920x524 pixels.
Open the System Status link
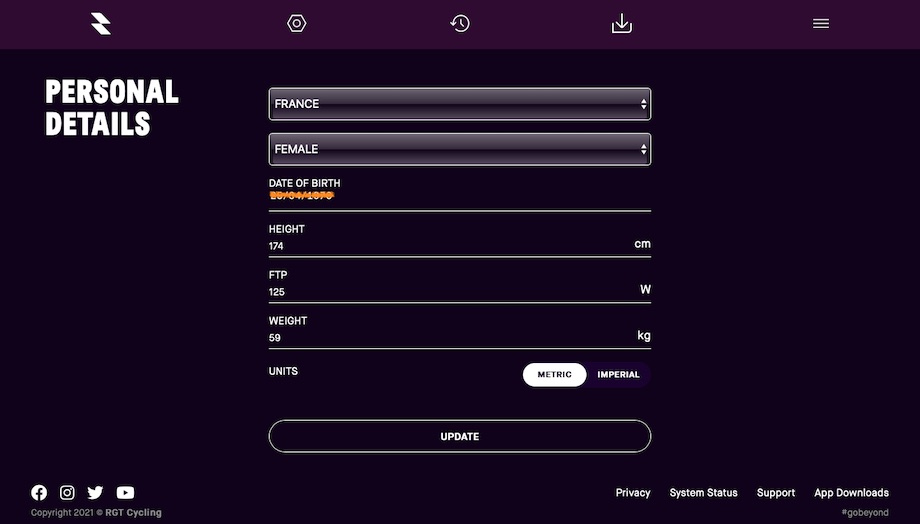(703, 493)
